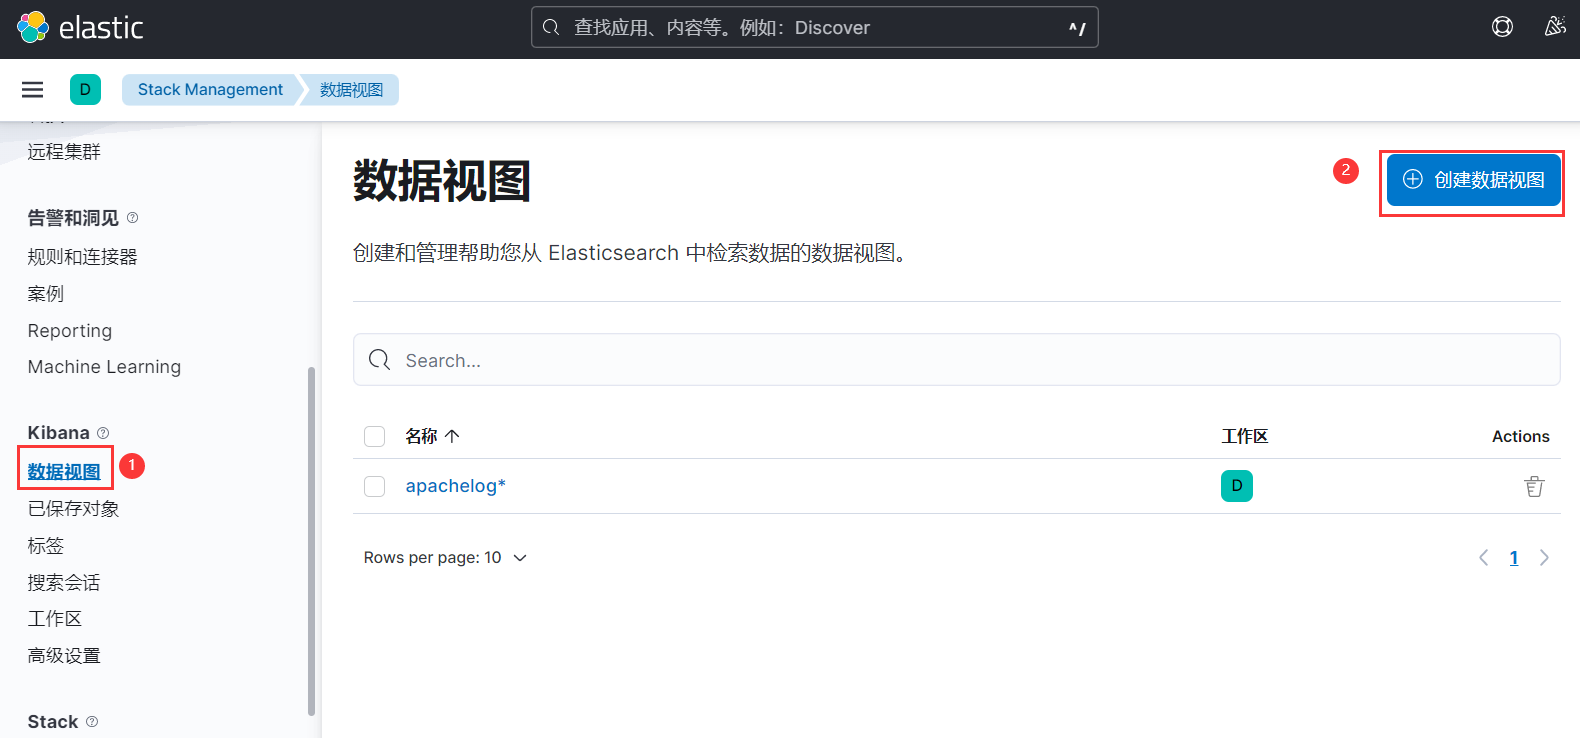Click the Stack Management breadcrumb
Viewport: 1580px width, 738px height.
(x=210, y=90)
